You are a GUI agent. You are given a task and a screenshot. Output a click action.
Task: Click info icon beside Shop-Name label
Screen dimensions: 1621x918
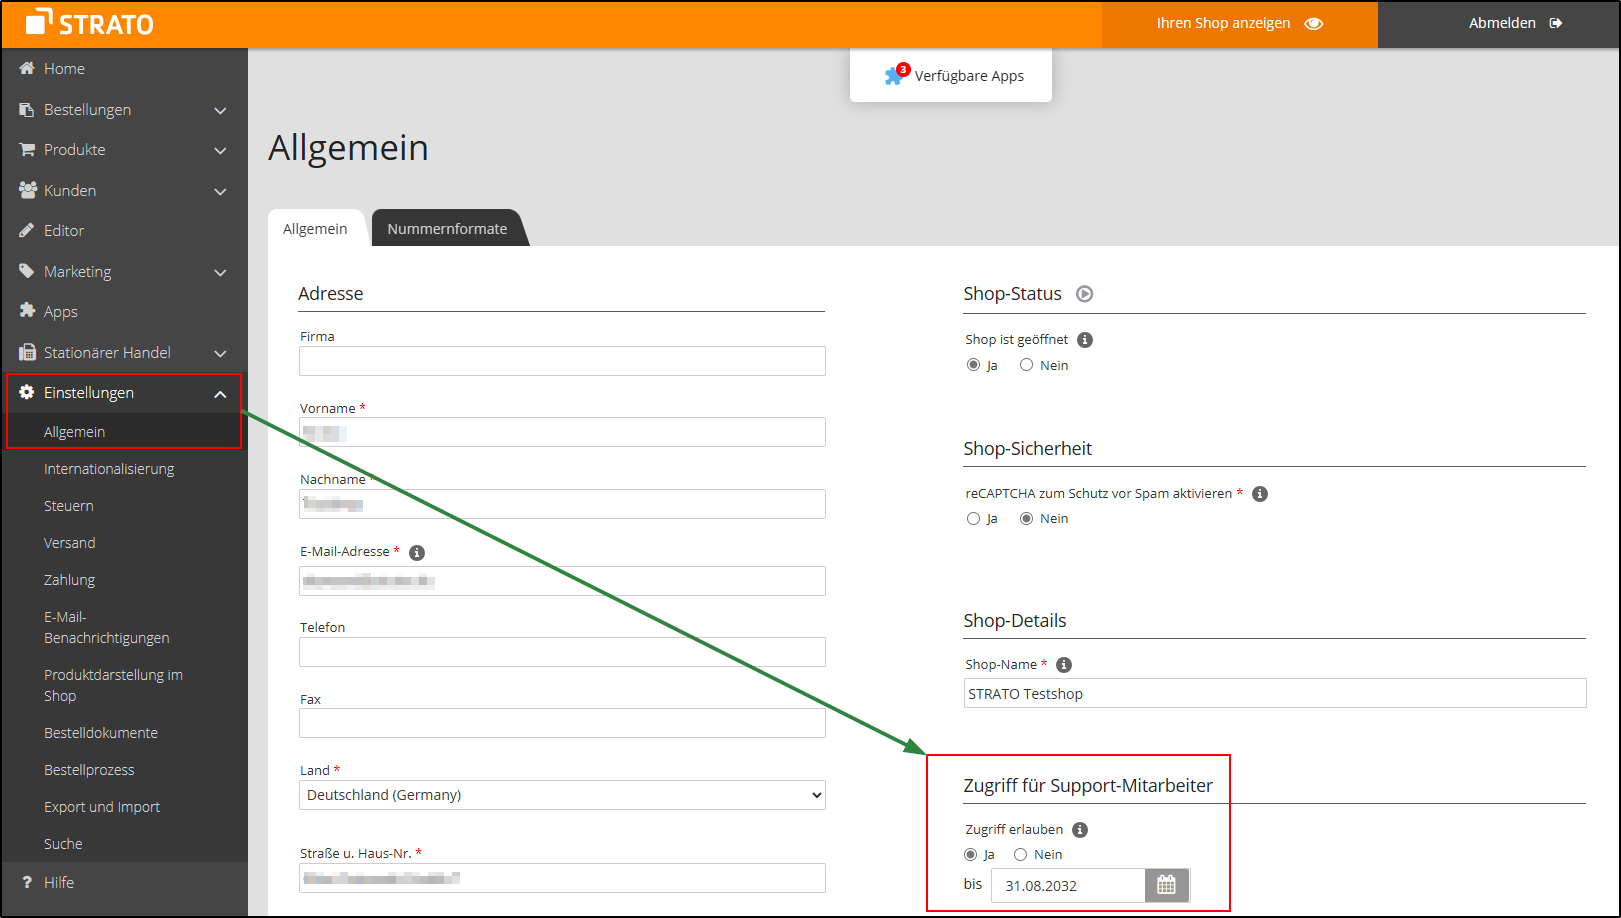1064,665
